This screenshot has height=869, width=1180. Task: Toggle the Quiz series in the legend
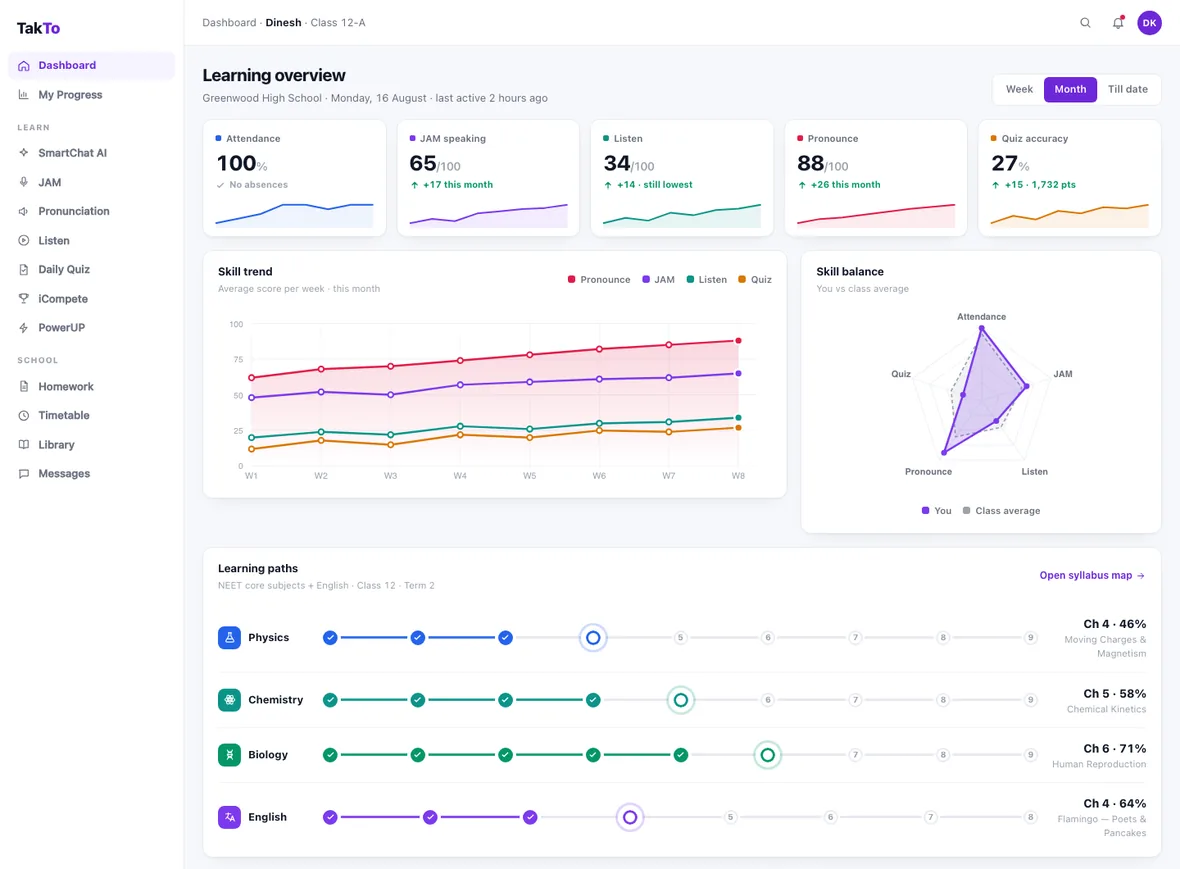coord(755,280)
